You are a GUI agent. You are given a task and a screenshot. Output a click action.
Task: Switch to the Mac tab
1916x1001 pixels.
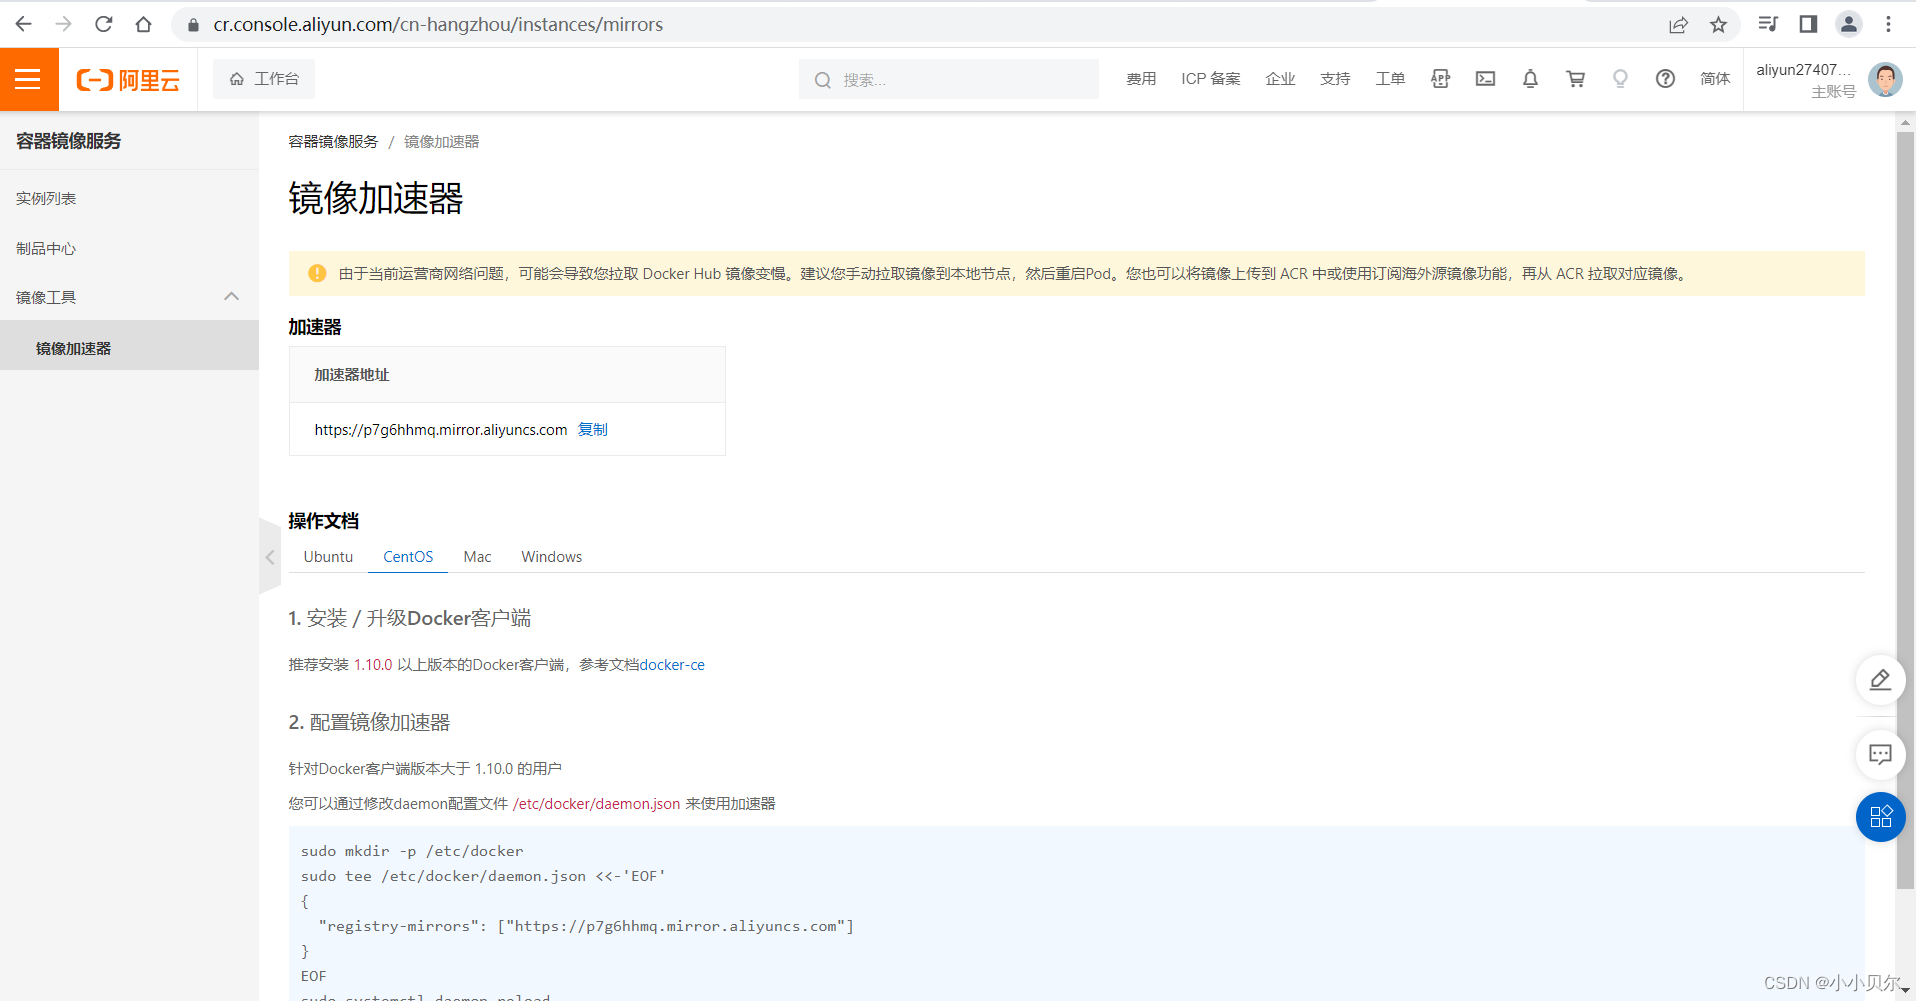(x=477, y=557)
